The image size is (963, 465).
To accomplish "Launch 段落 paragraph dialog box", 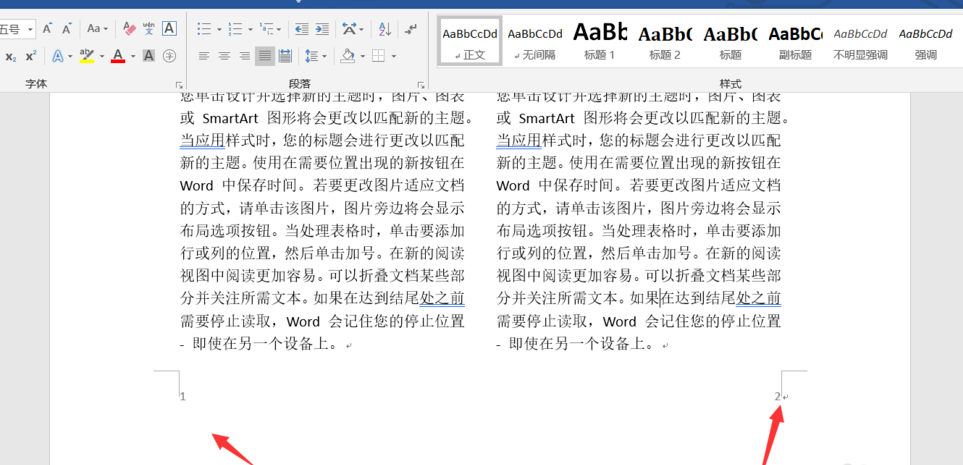I will [x=421, y=85].
